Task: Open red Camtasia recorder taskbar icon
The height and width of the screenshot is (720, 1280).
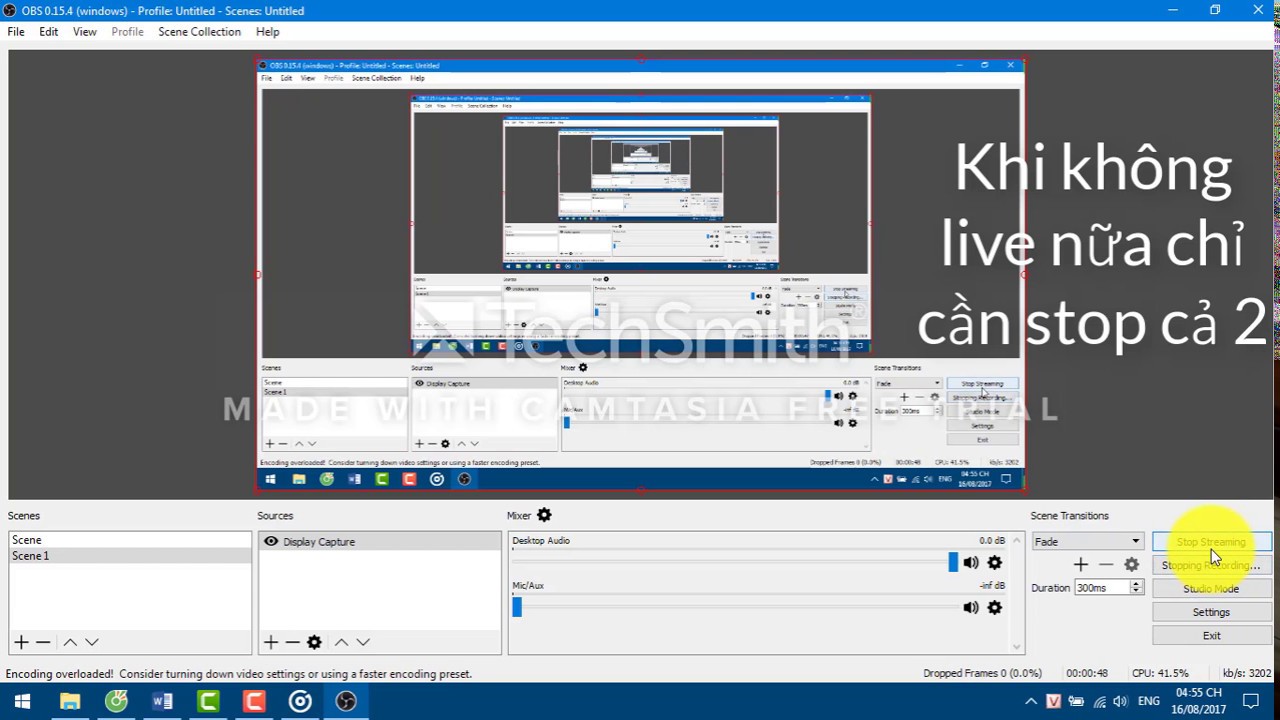Action: click(254, 702)
